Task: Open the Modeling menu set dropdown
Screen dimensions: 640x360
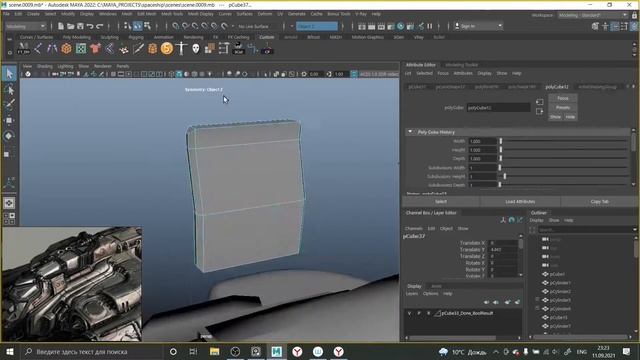Action: (x=25, y=26)
